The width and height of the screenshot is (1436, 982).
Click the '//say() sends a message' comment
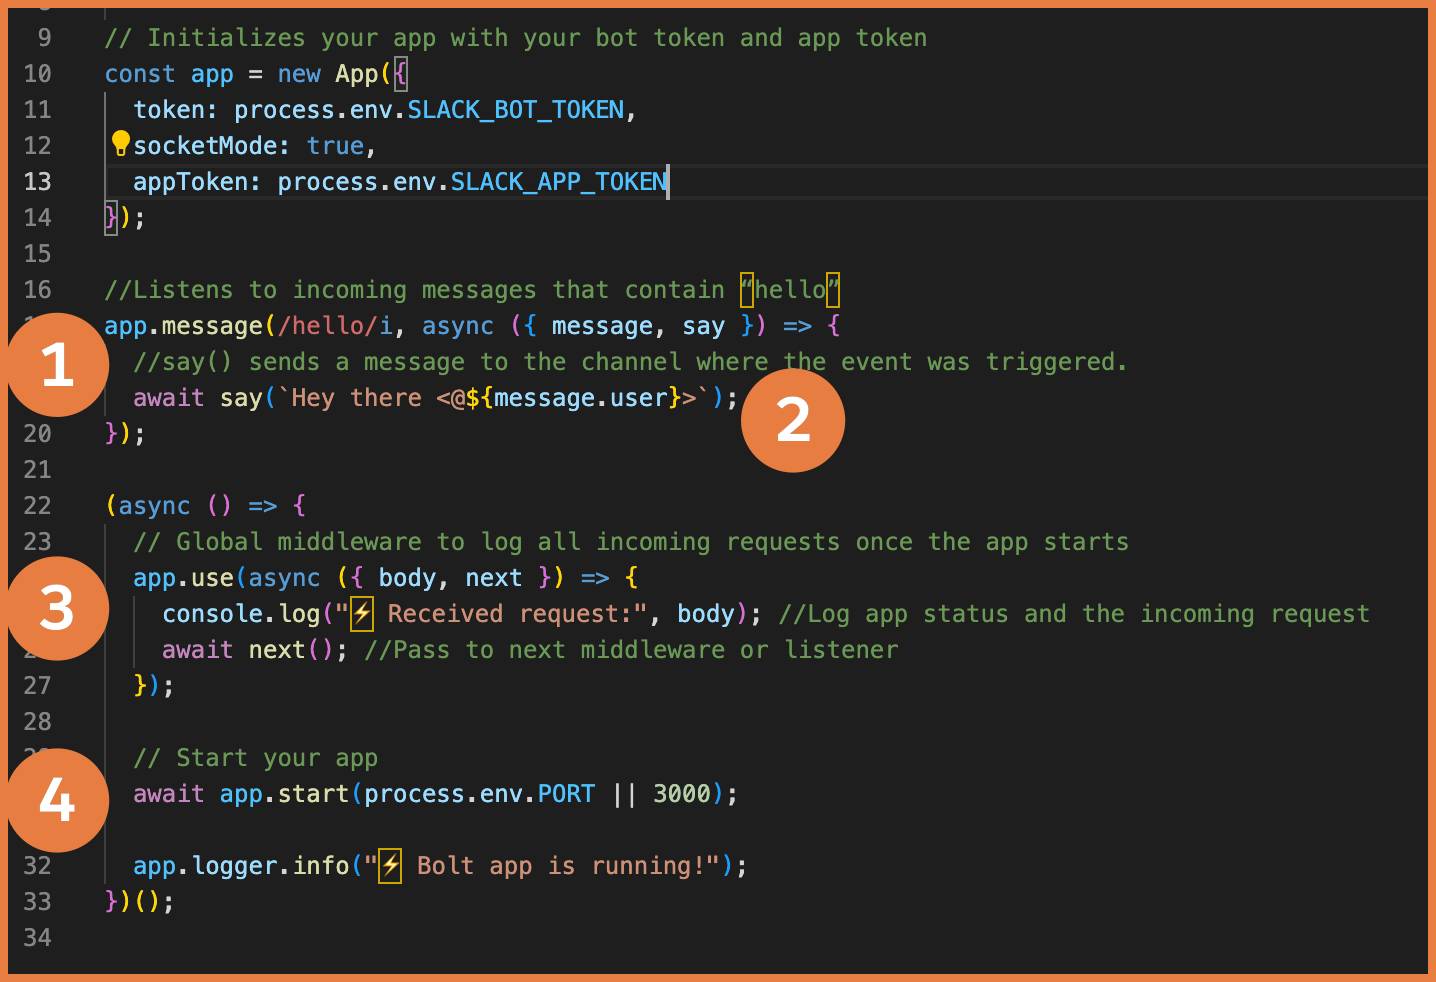coord(630,362)
